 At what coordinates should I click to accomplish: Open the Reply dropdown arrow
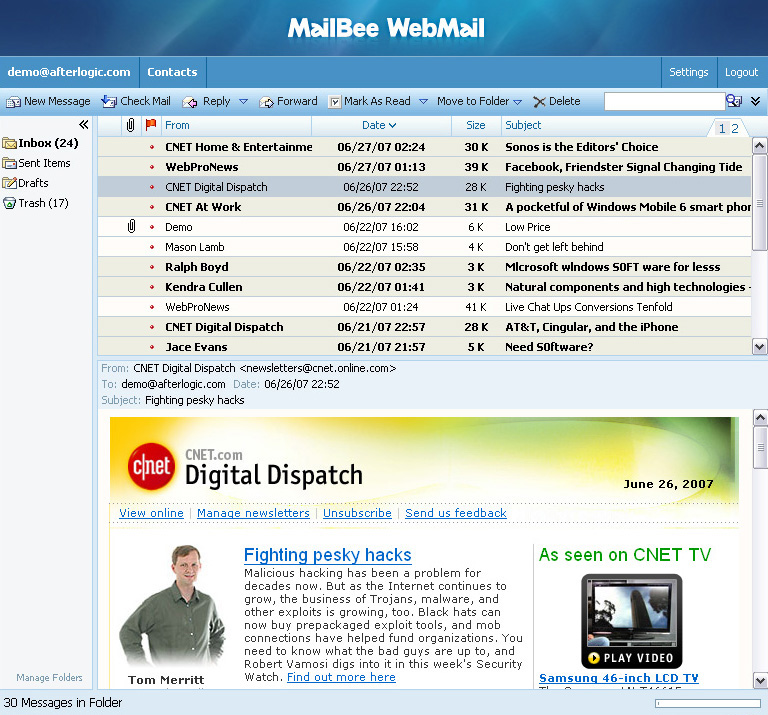(243, 101)
